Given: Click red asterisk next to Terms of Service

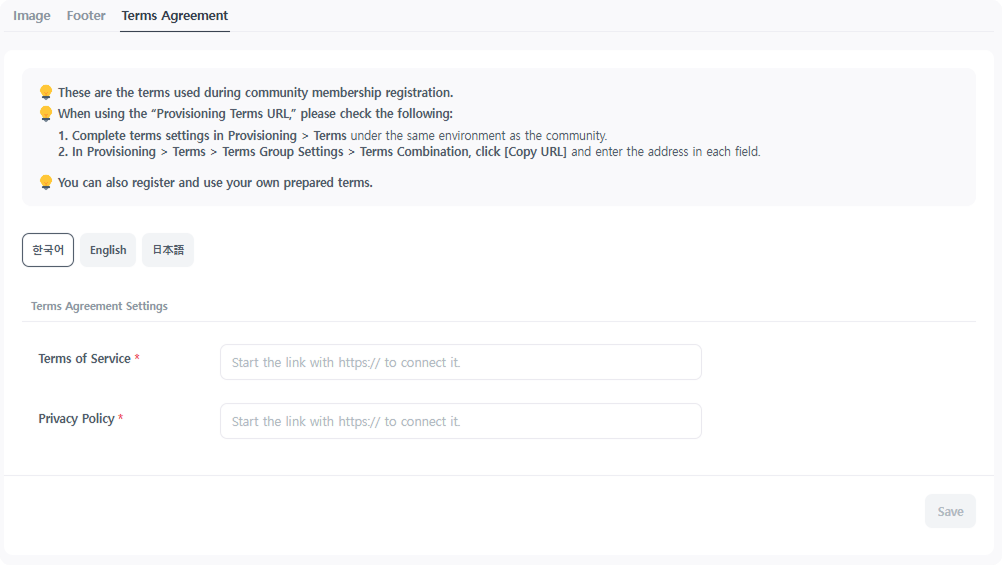Looking at the screenshot, I should [x=137, y=359].
